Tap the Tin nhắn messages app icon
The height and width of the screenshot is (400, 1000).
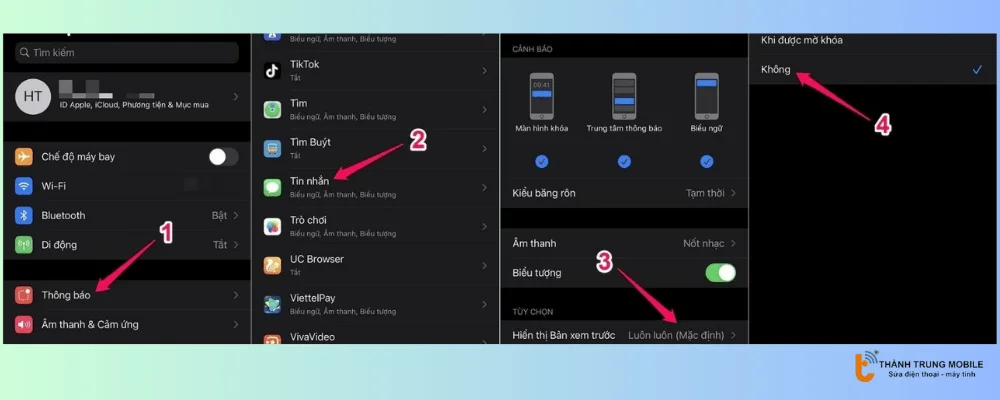[272, 188]
